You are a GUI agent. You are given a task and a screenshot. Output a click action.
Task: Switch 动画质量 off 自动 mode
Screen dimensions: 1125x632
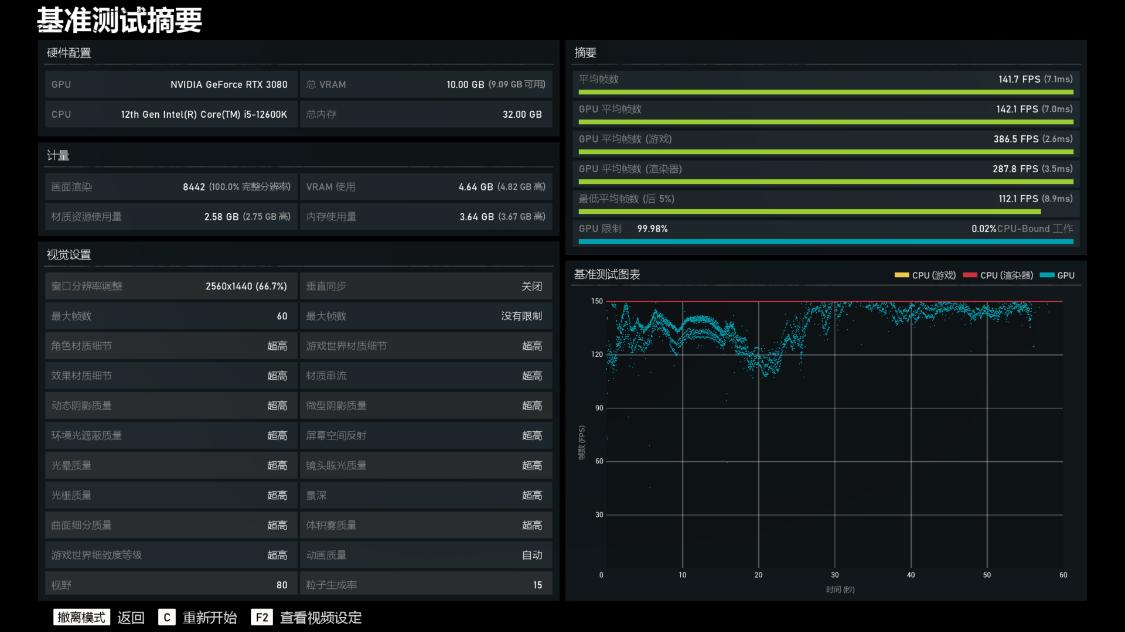(x=427, y=554)
